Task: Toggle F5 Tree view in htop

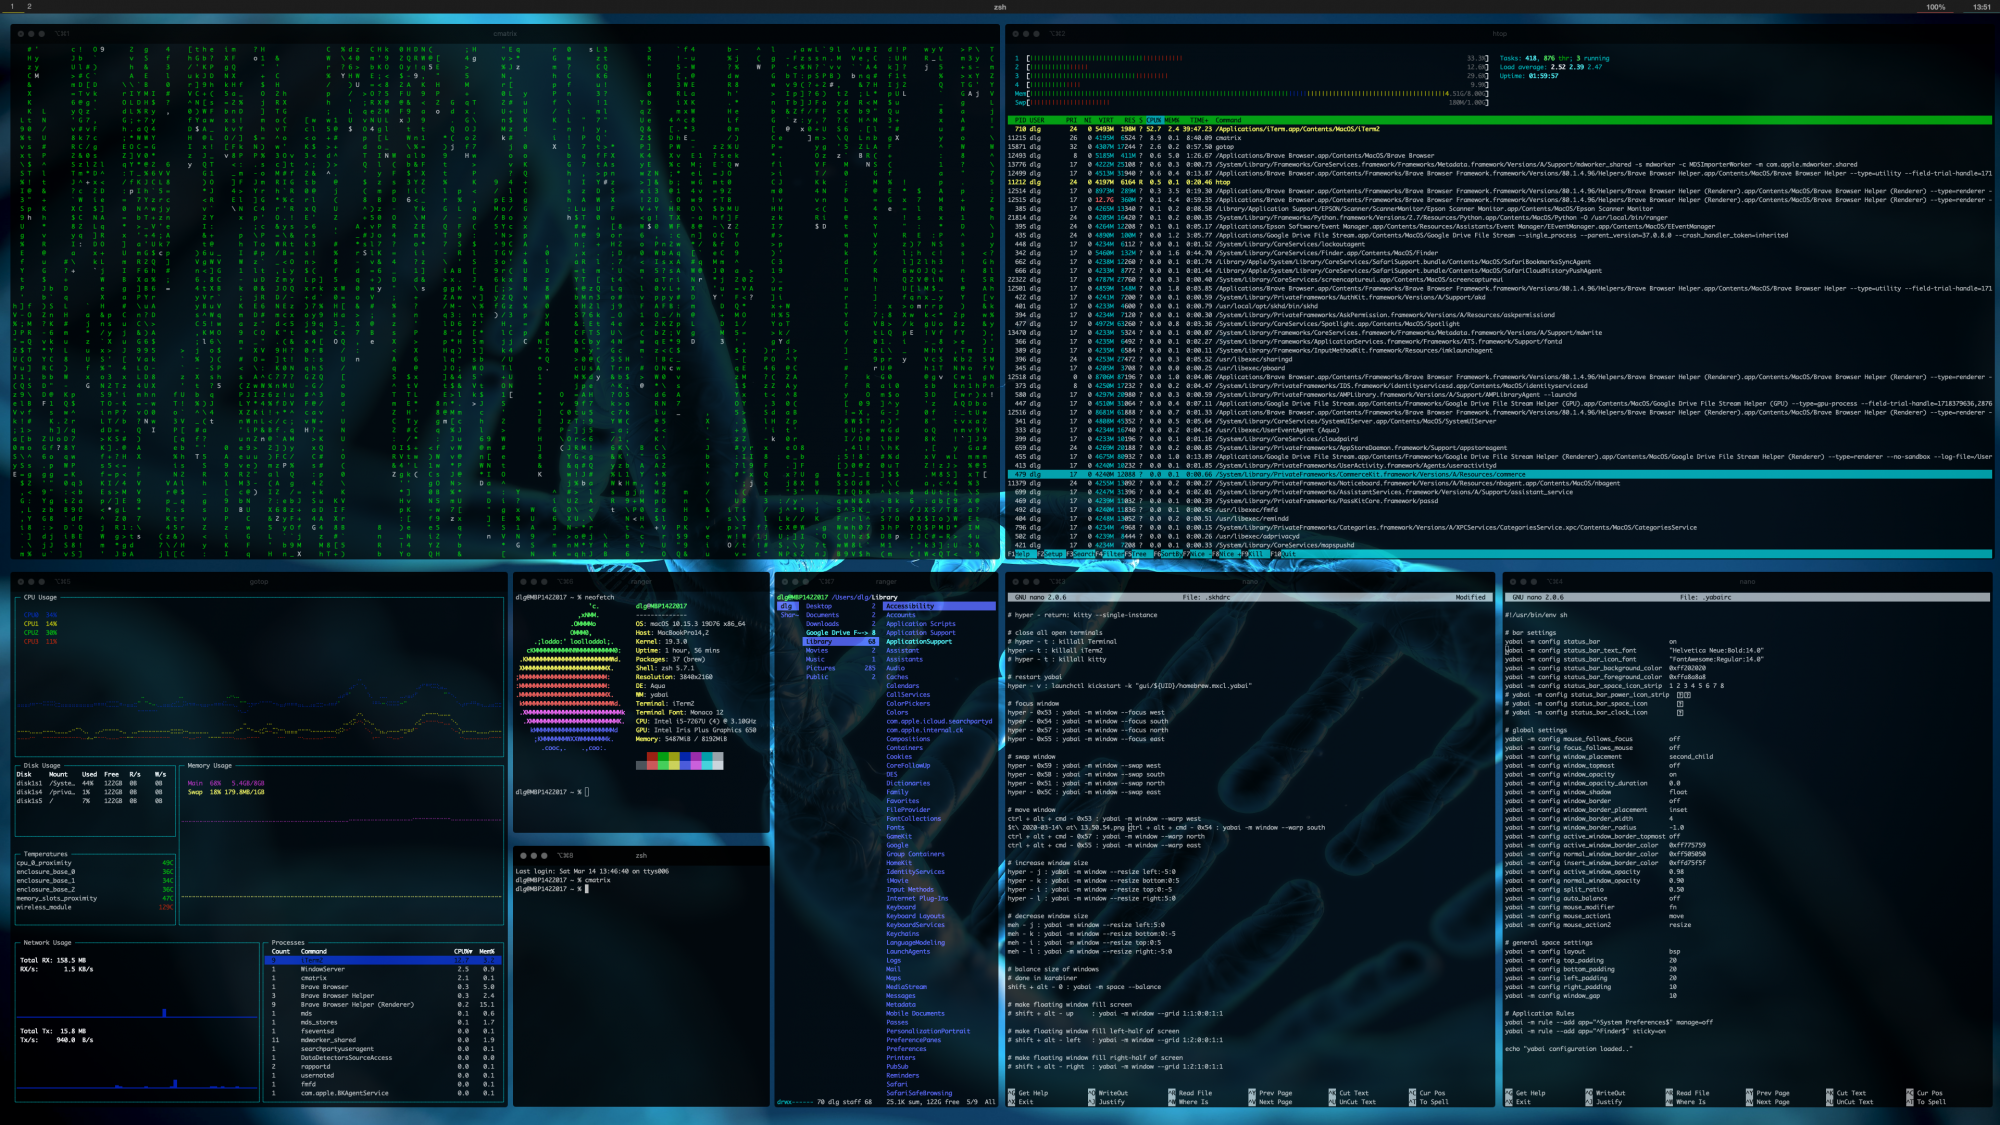Action: pyautogui.click(x=1137, y=554)
